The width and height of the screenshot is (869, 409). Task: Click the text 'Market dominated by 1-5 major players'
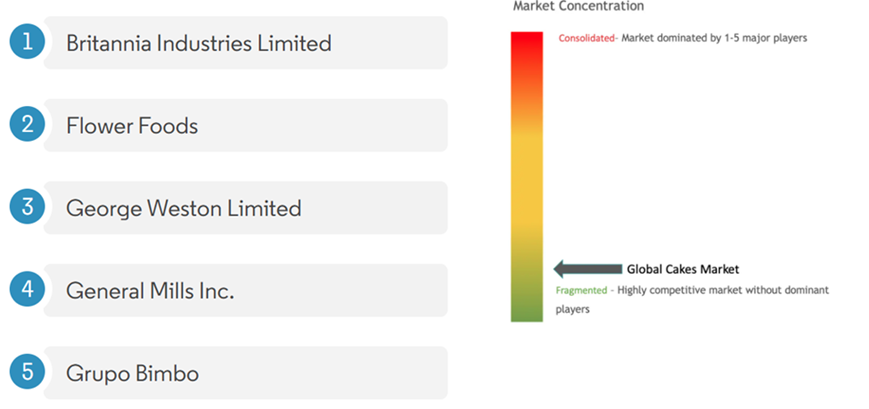pyautogui.click(x=714, y=38)
